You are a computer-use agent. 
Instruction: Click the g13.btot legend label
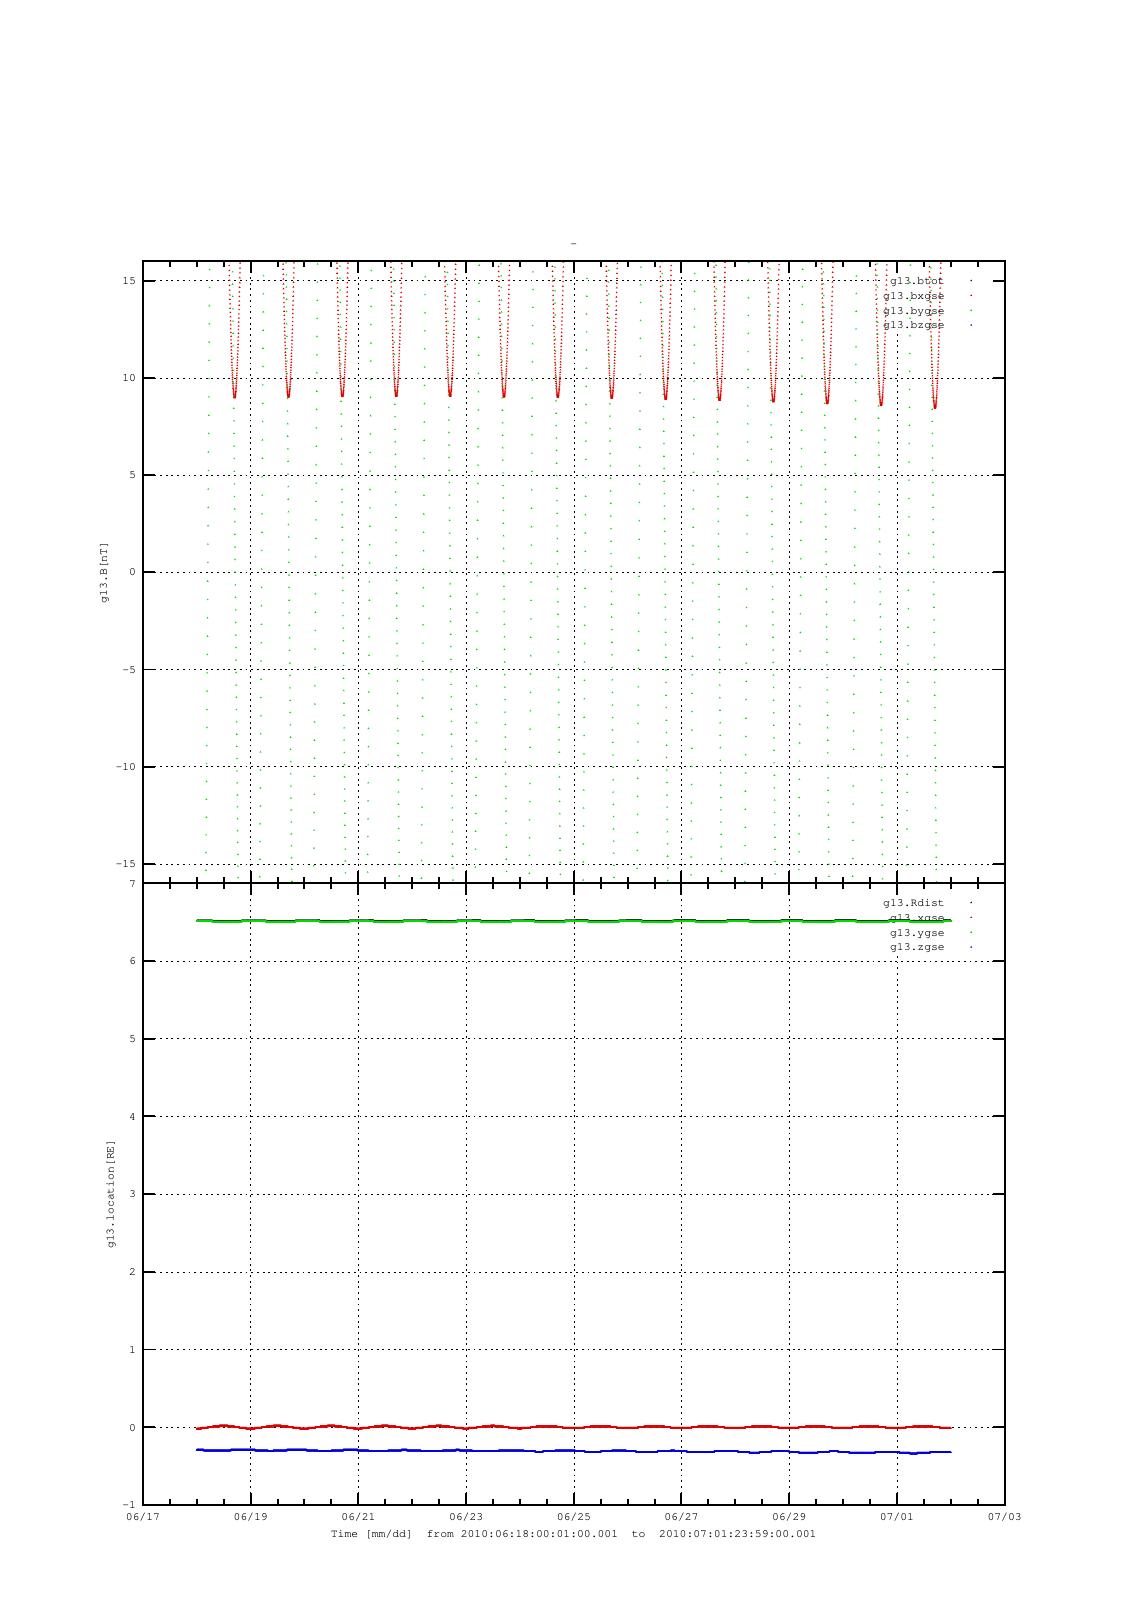point(916,281)
